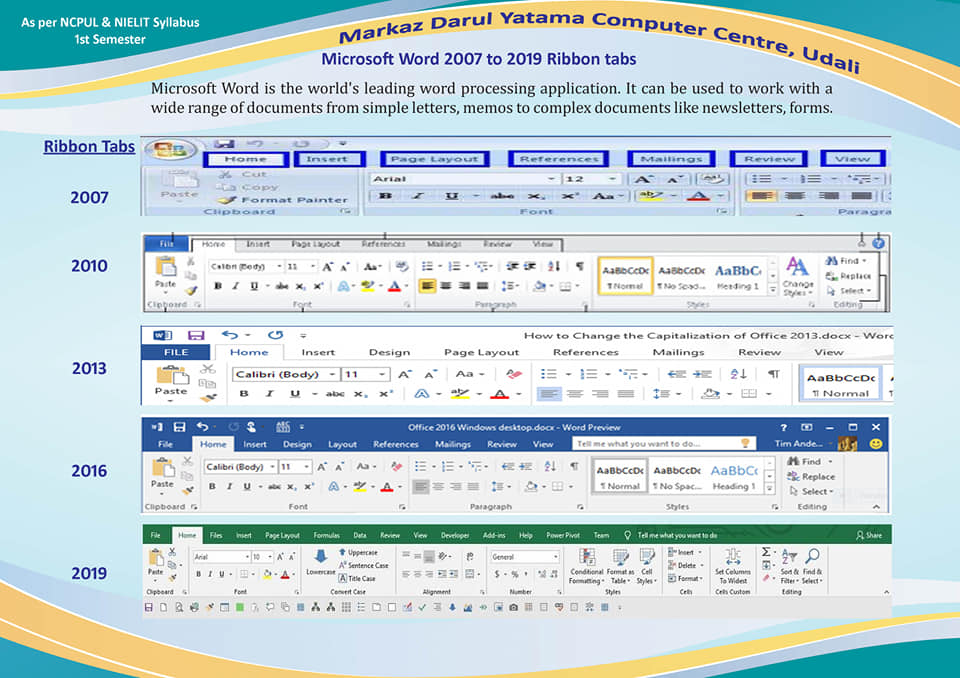
Task: Toggle Underline in the 2016 ribbon
Action: coord(247,486)
